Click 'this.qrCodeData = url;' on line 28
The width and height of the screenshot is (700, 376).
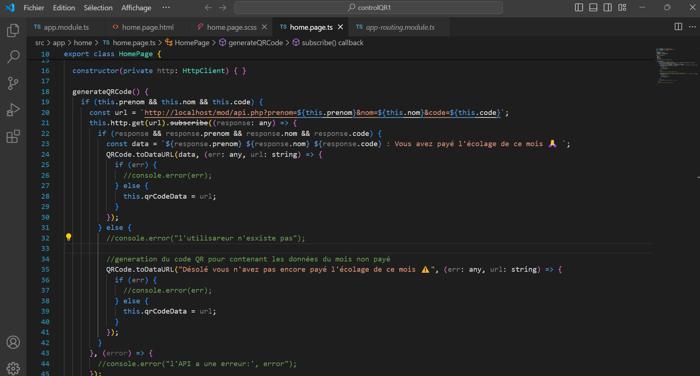[170, 196]
